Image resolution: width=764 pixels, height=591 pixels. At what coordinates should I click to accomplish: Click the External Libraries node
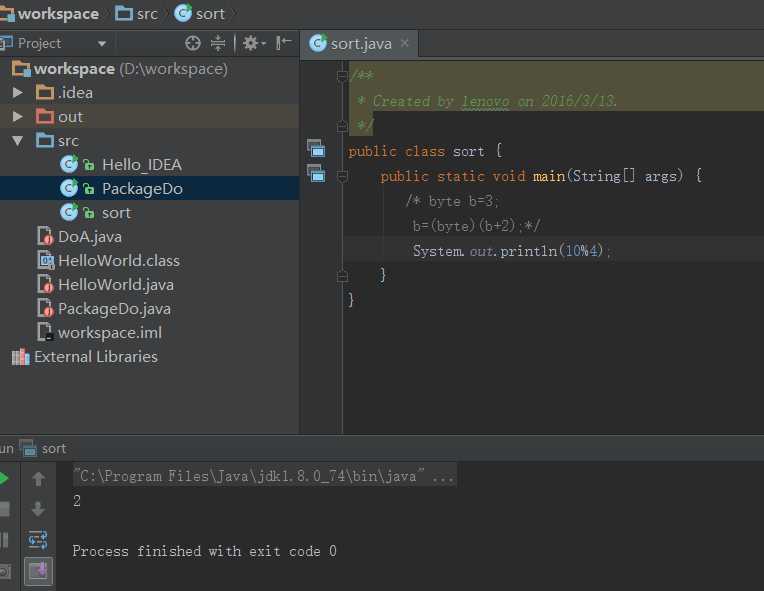click(96, 357)
